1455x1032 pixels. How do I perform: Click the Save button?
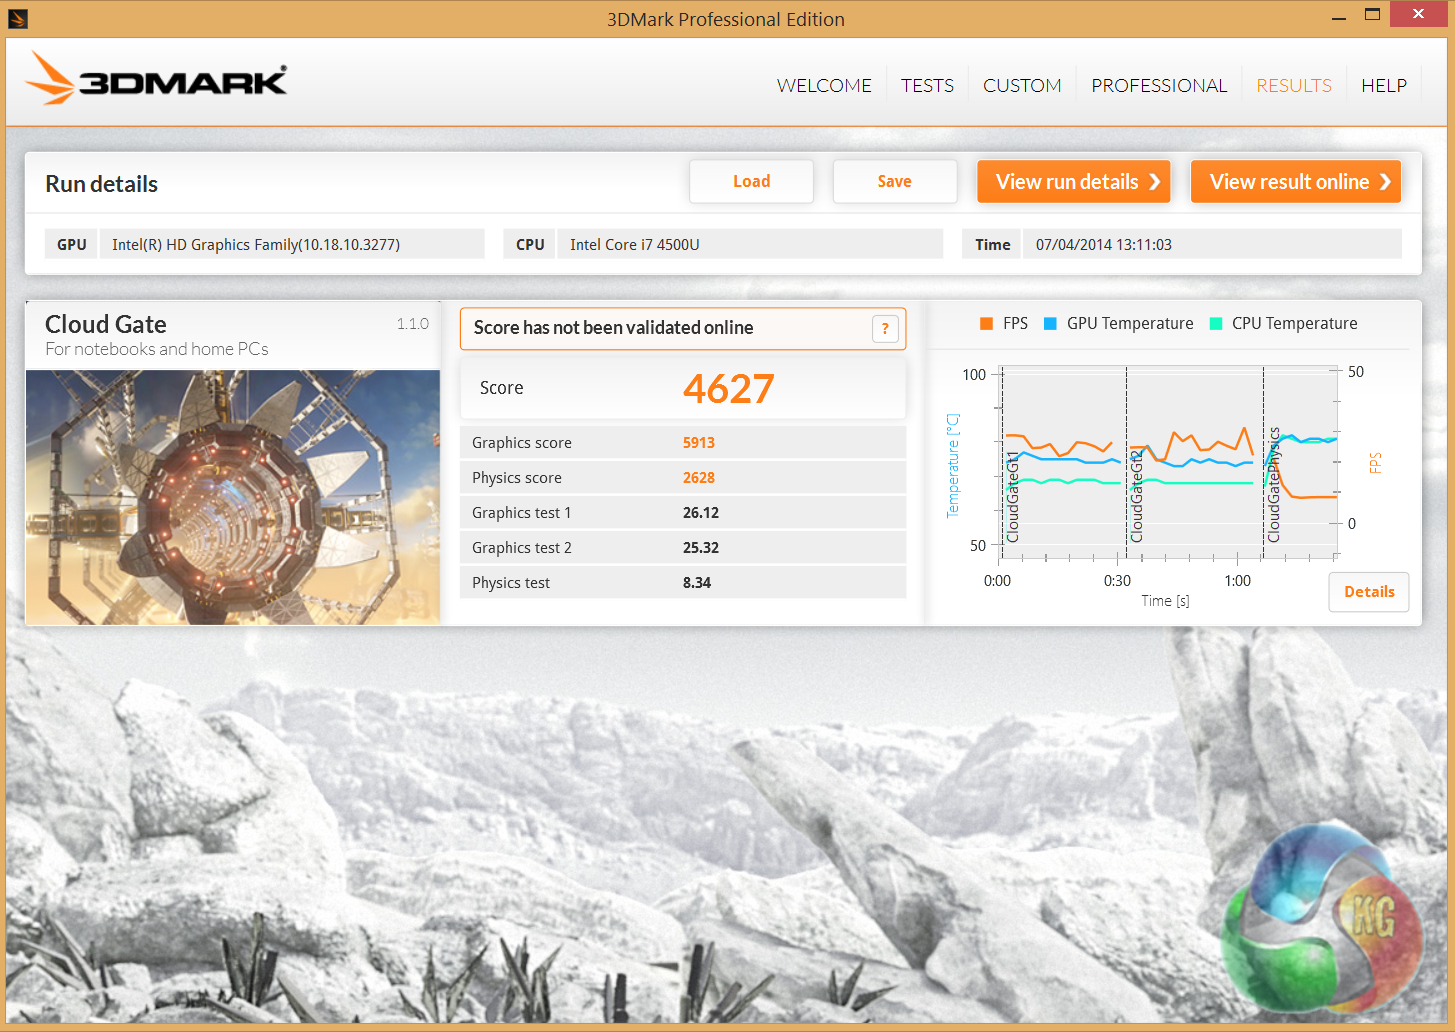(x=895, y=181)
